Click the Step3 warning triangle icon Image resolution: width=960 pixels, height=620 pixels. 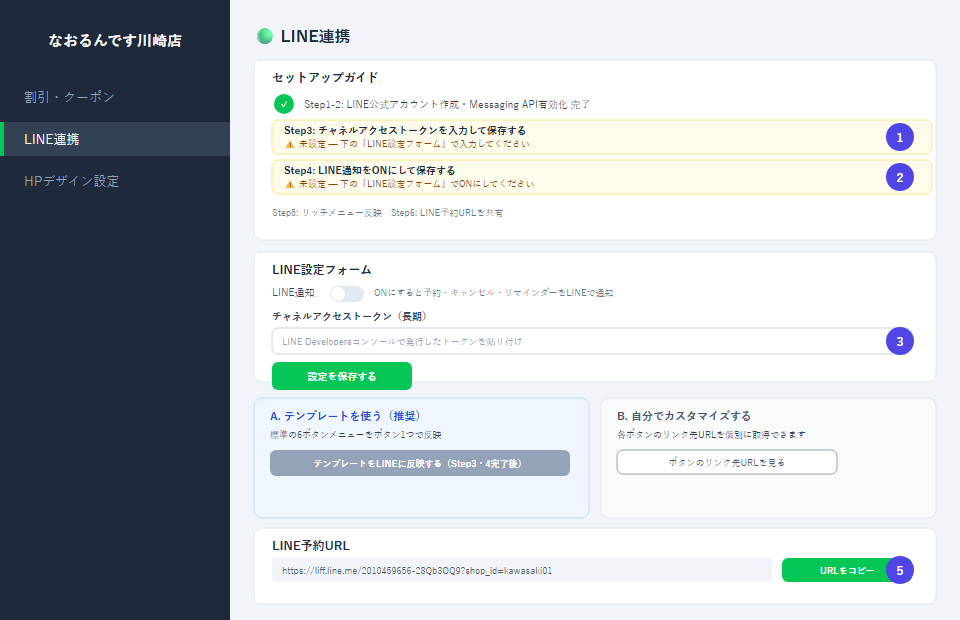(x=290, y=144)
